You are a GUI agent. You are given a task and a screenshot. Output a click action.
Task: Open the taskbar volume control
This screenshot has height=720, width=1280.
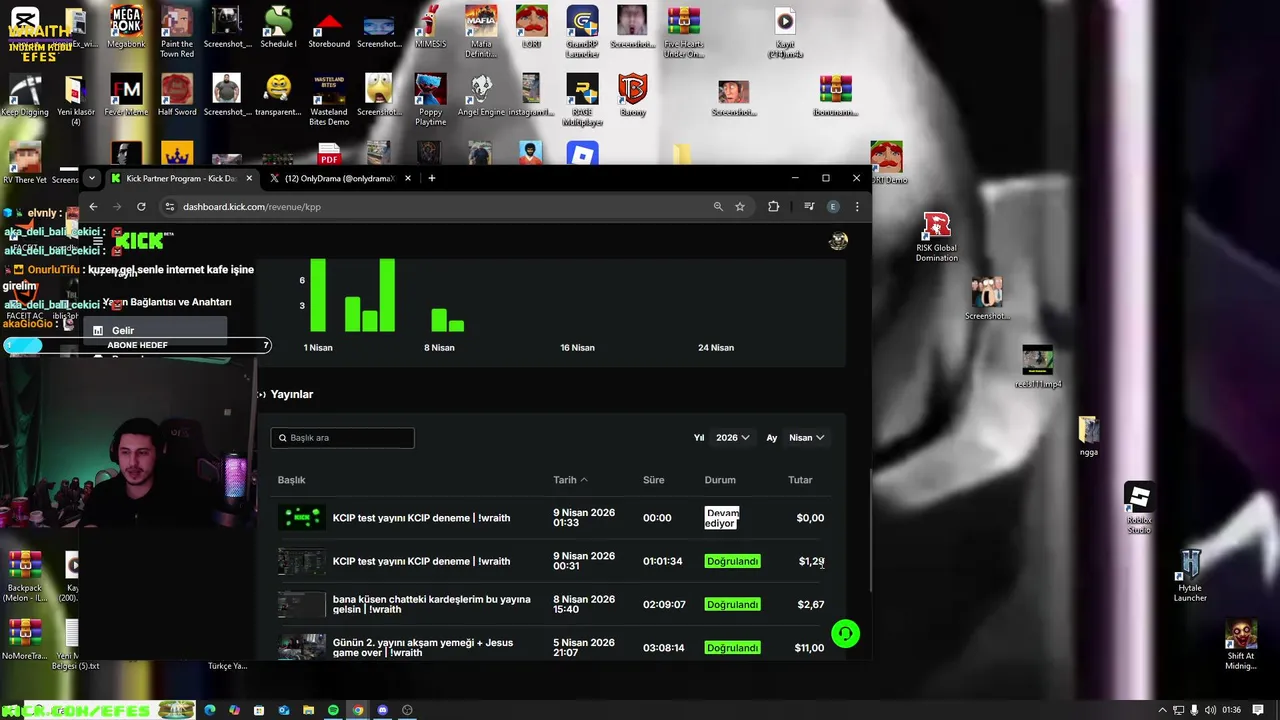click(x=1211, y=710)
